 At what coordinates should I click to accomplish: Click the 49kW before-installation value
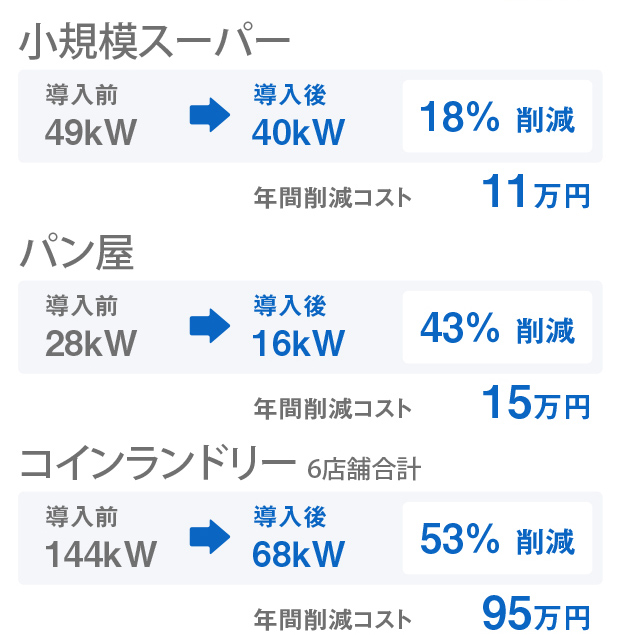coord(91,132)
